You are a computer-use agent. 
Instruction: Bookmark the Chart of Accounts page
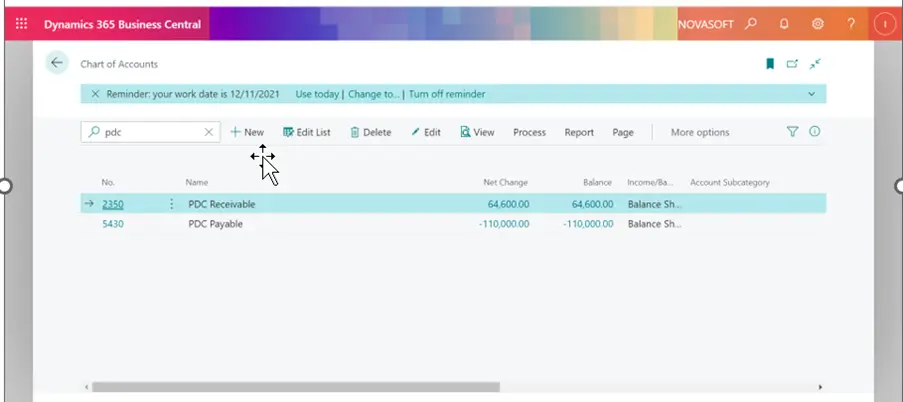[x=770, y=64]
